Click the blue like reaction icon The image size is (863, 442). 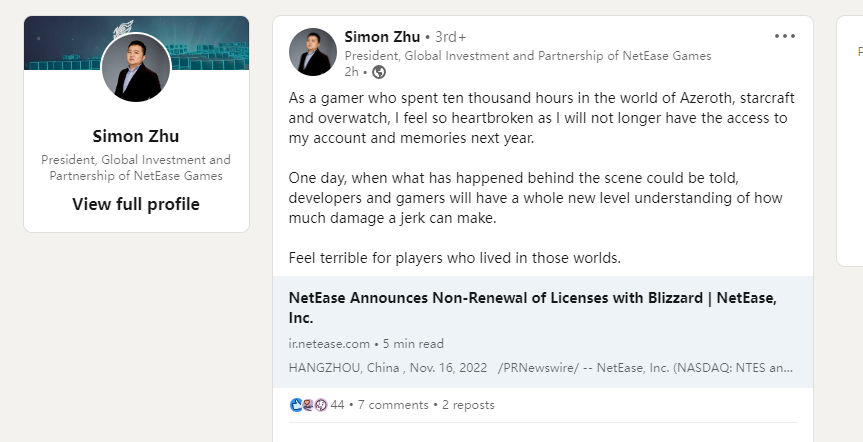tap(296, 405)
